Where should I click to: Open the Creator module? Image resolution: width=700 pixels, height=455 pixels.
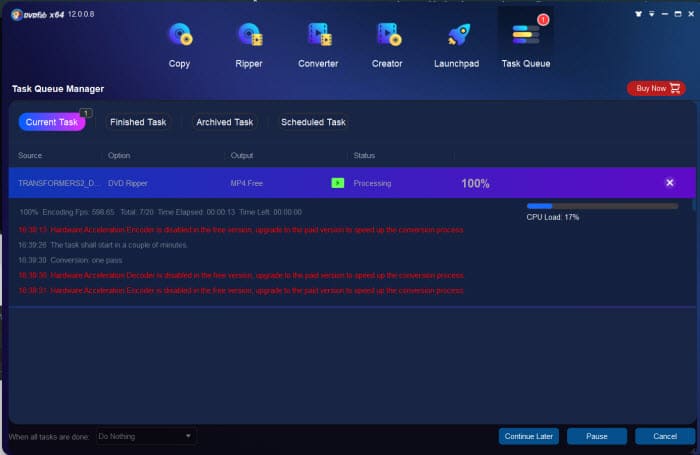pos(387,45)
